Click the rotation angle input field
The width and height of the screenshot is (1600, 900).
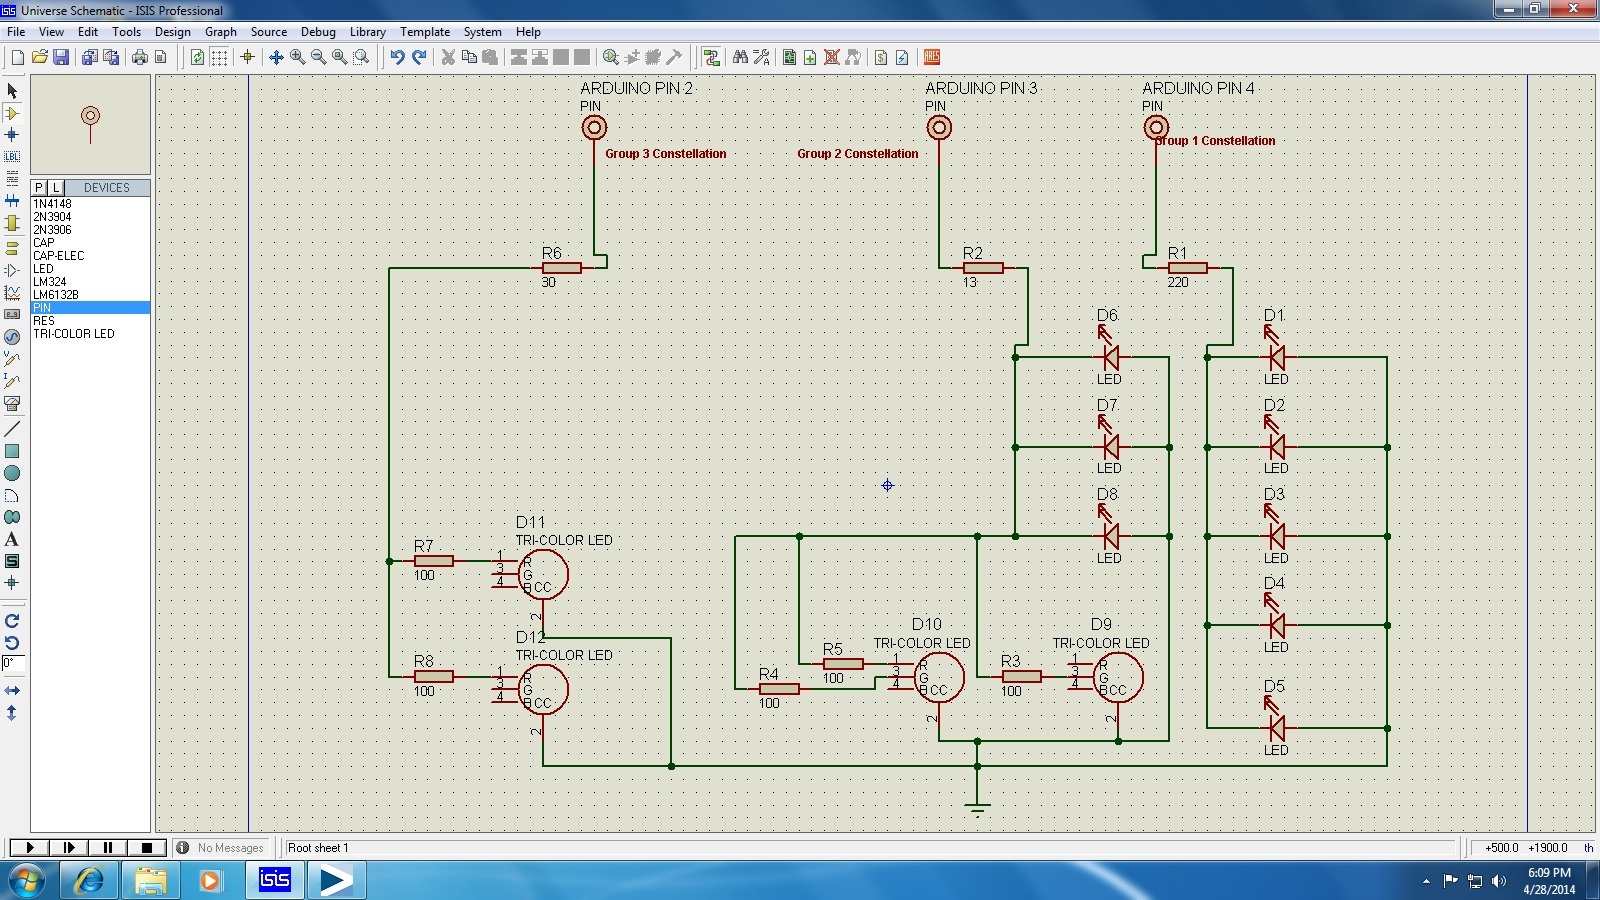click(x=12, y=663)
